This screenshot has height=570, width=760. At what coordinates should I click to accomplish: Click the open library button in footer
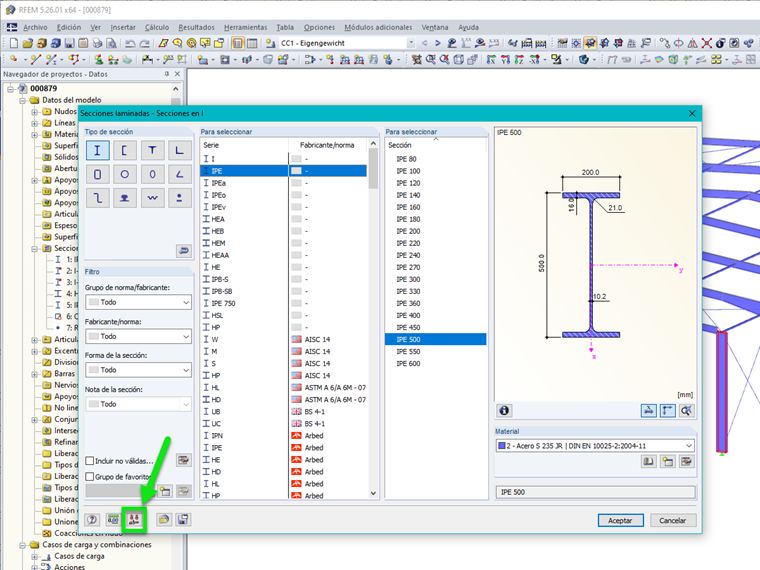pyautogui.click(x=164, y=520)
